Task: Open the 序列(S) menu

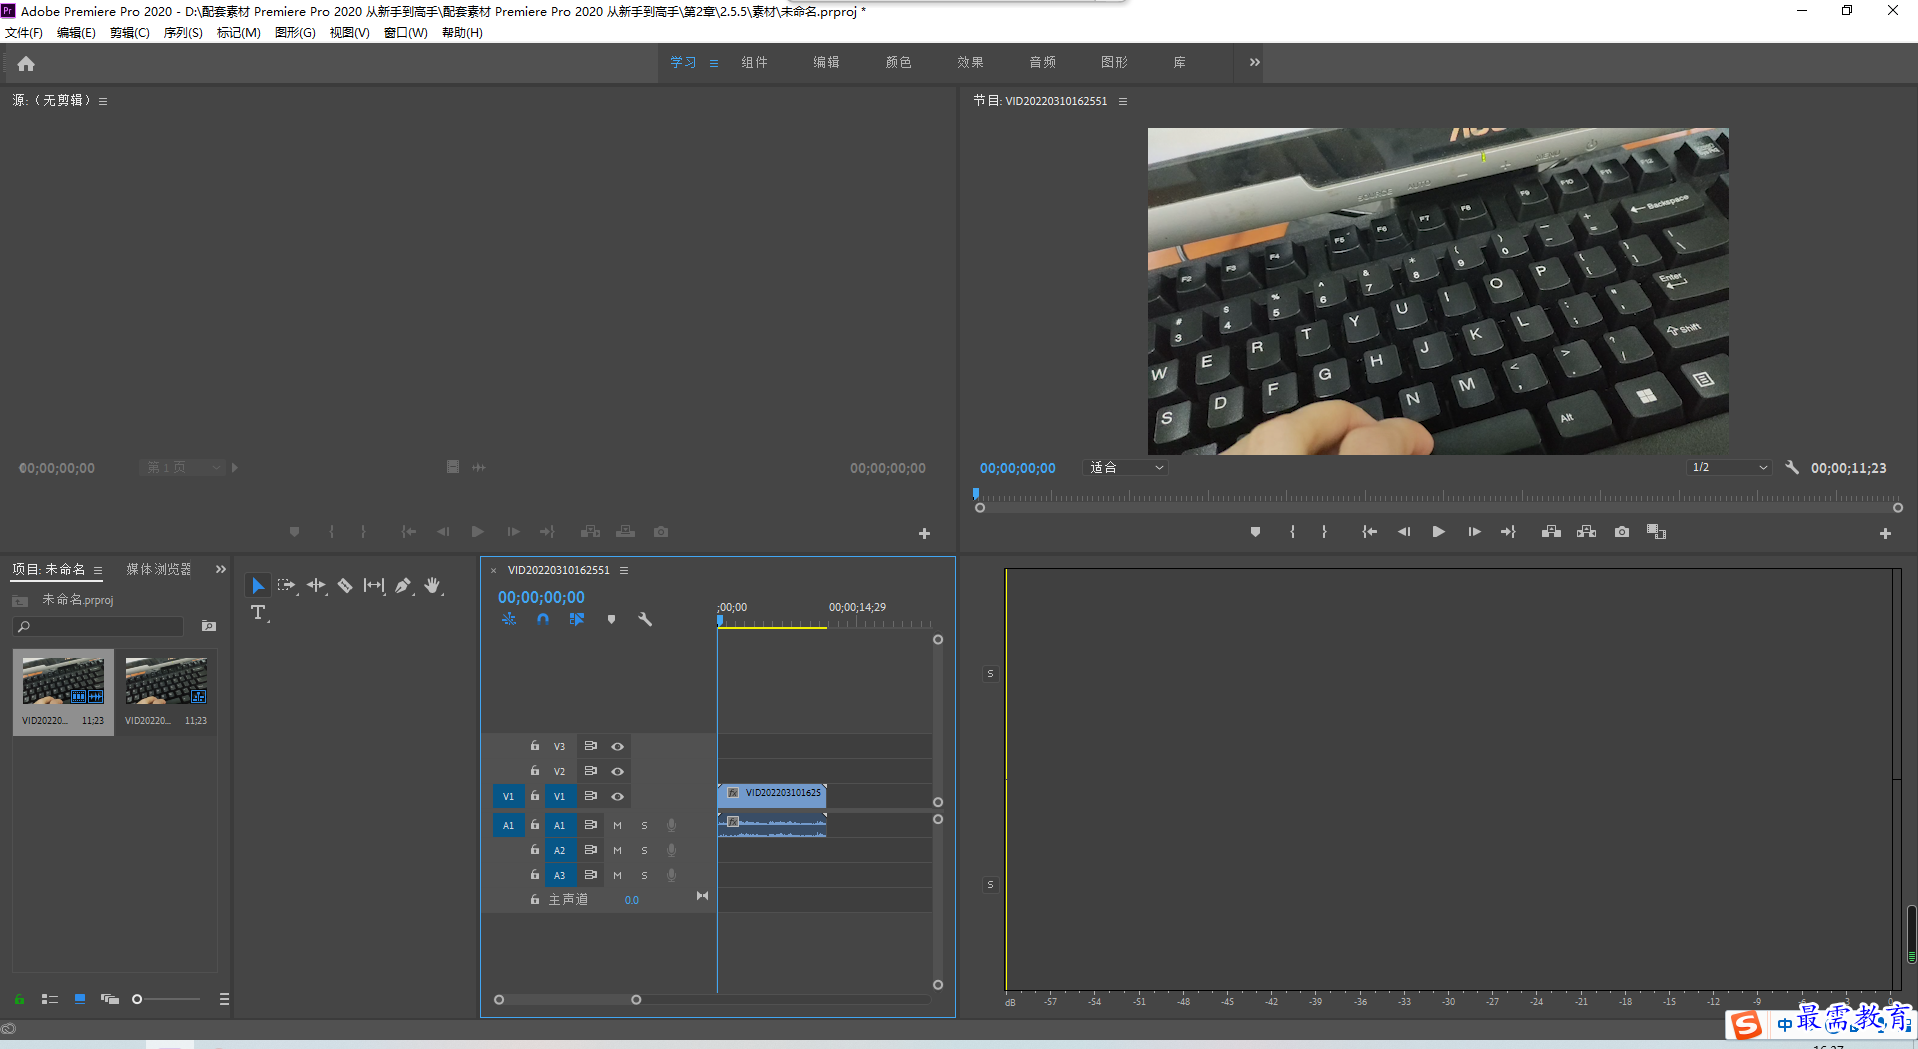Action: pyautogui.click(x=183, y=33)
